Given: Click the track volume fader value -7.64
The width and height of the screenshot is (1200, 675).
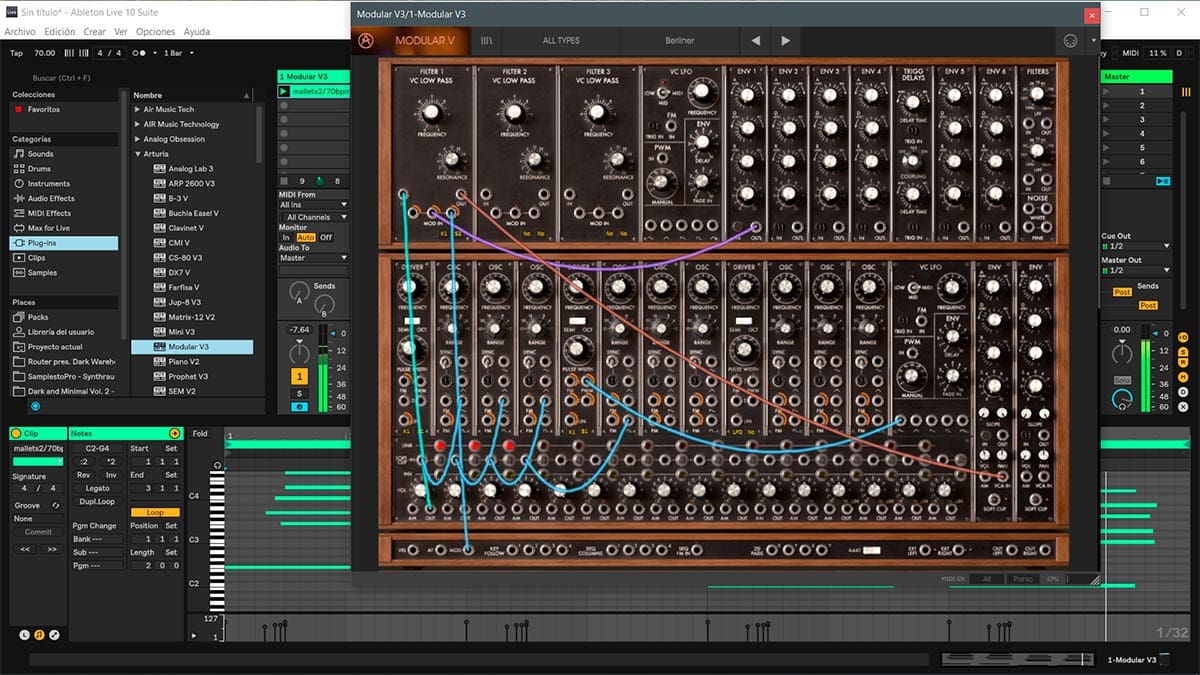Looking at the screenshot, I should pyautogui.click(x=299, y=329).
